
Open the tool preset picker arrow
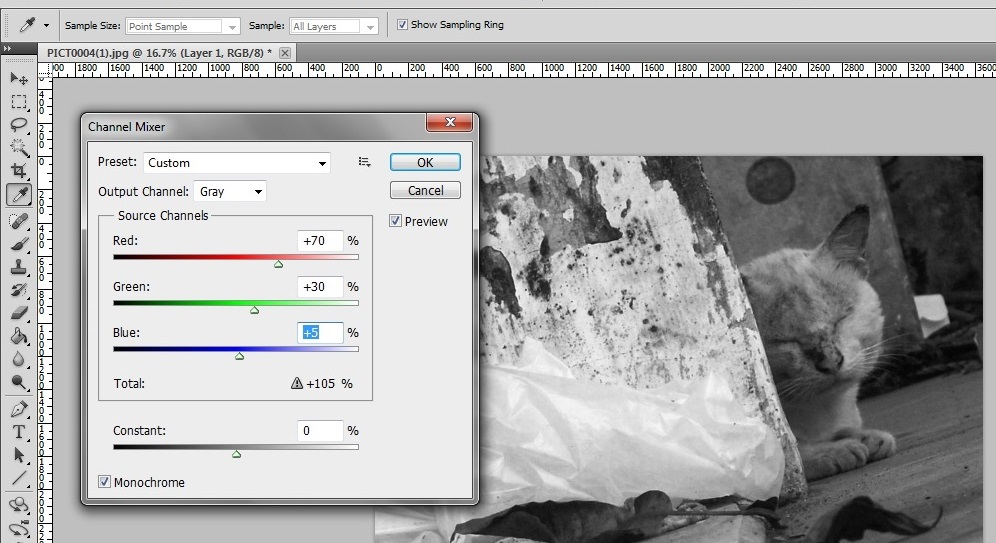(46, 25)
